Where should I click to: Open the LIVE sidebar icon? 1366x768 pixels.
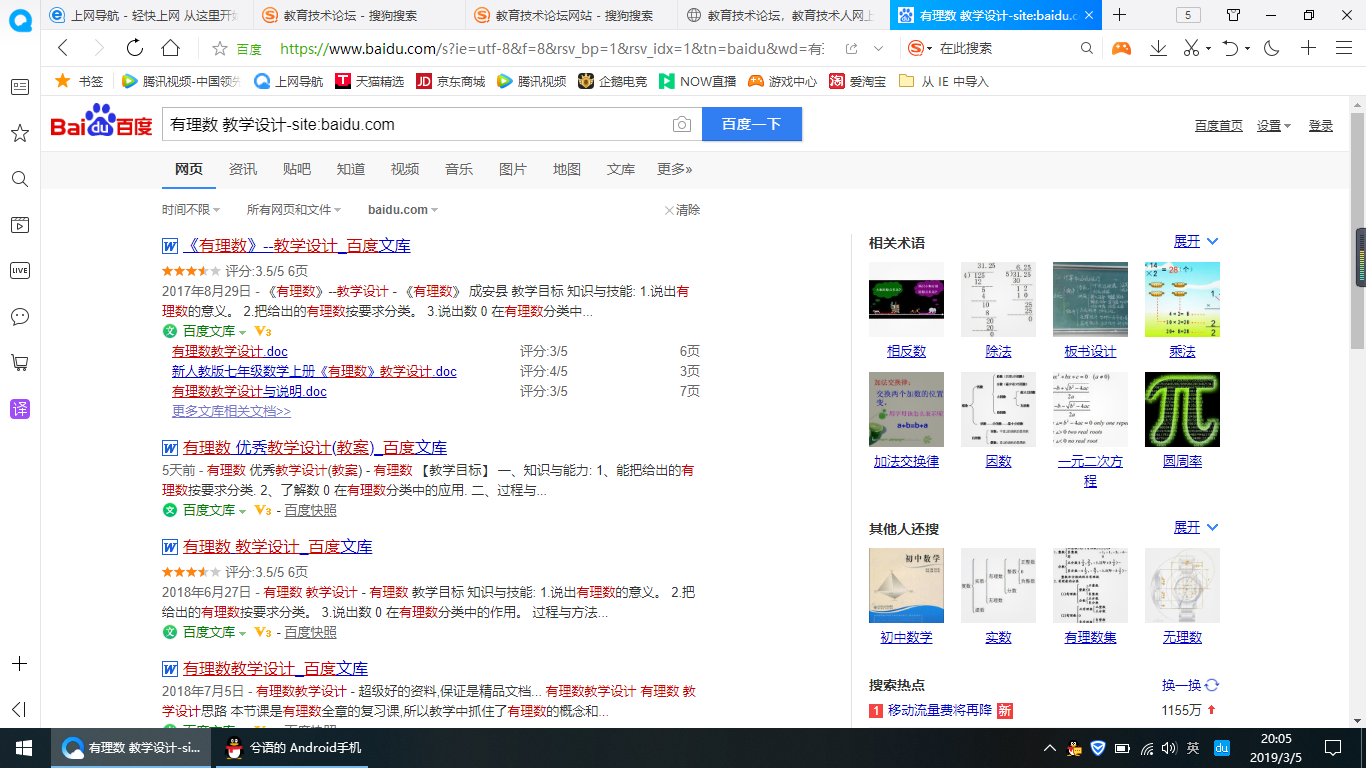point(20,270)
